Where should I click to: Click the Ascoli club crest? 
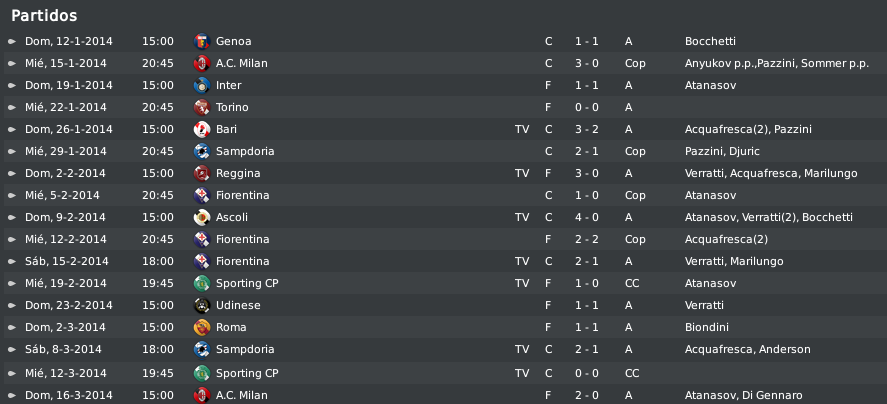click(x=202, y=218)
